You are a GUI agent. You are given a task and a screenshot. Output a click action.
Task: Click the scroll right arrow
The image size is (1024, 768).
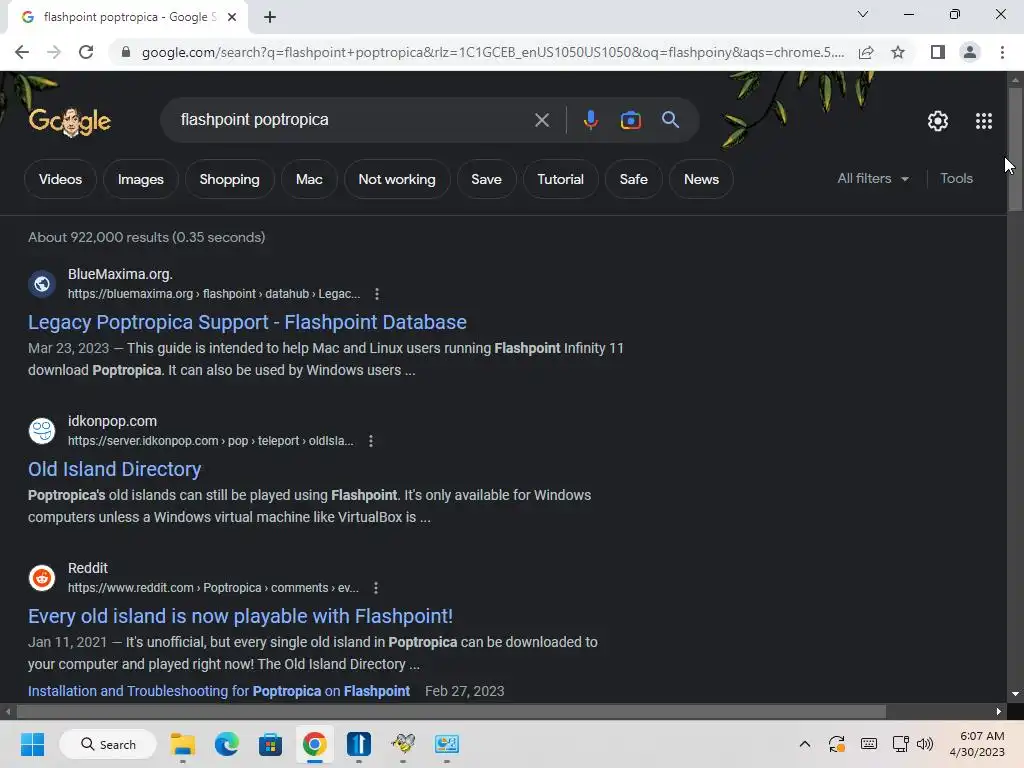coord(999,711)
